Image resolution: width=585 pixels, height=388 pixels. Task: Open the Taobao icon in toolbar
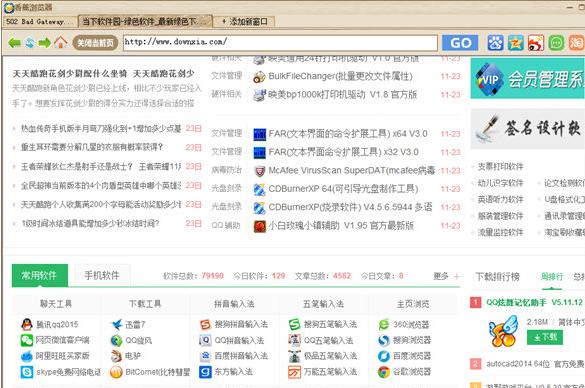pos(576,43)
